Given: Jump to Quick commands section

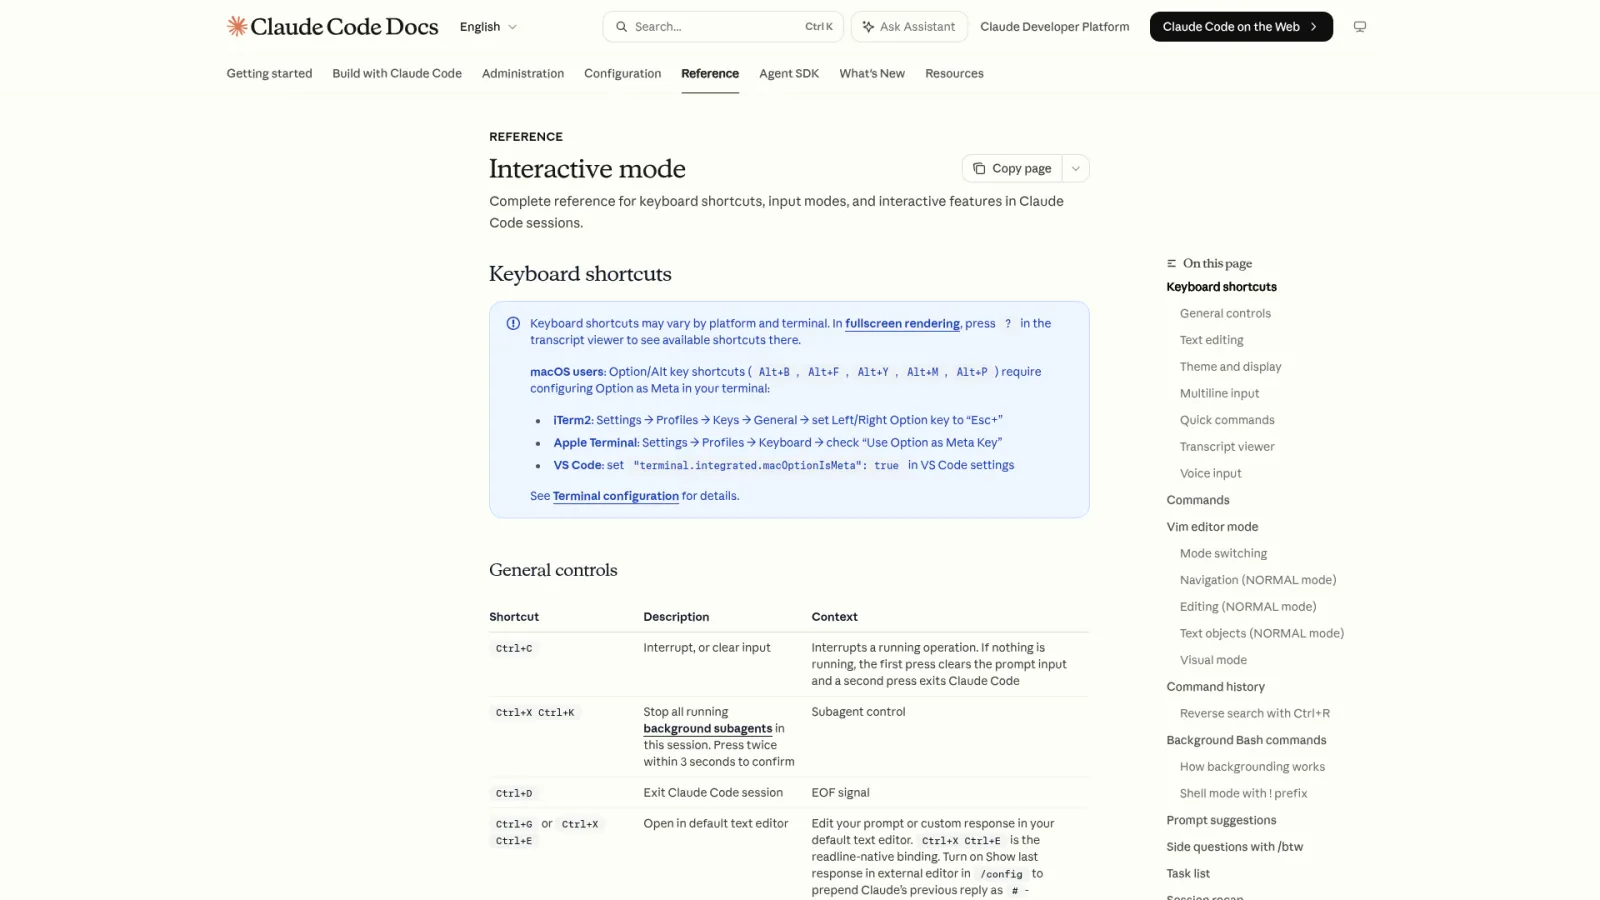Looking at the screenshot, I should (x=1227, y=421).
